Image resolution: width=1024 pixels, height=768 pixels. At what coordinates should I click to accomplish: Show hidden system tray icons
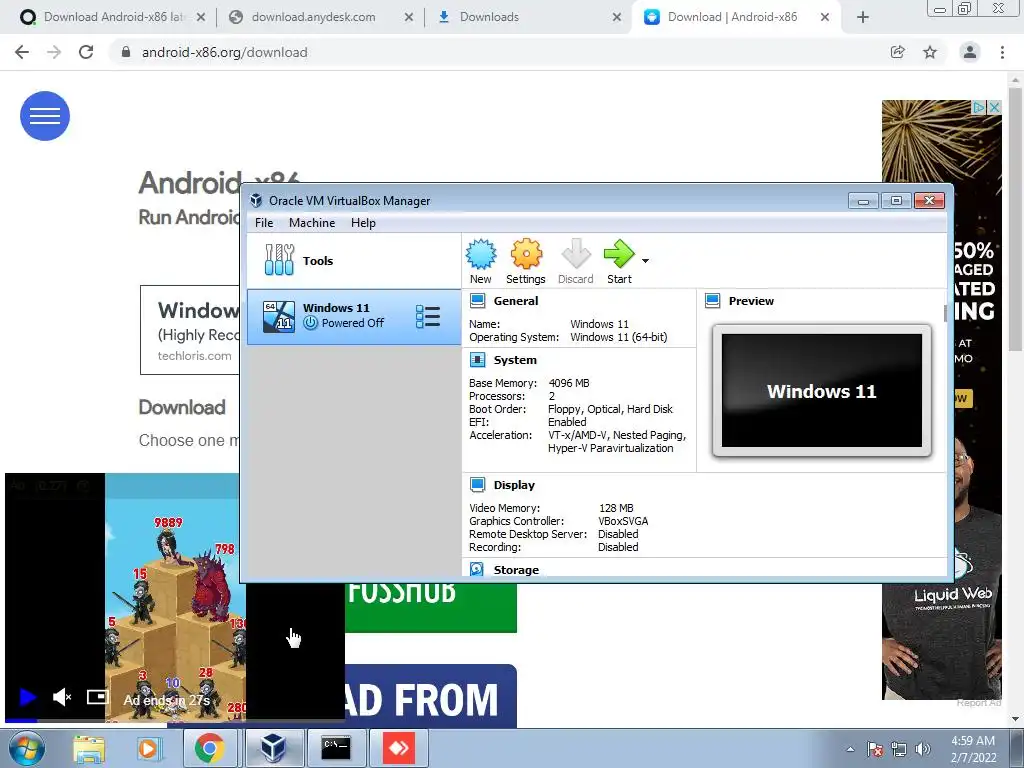tap(850, 749)
